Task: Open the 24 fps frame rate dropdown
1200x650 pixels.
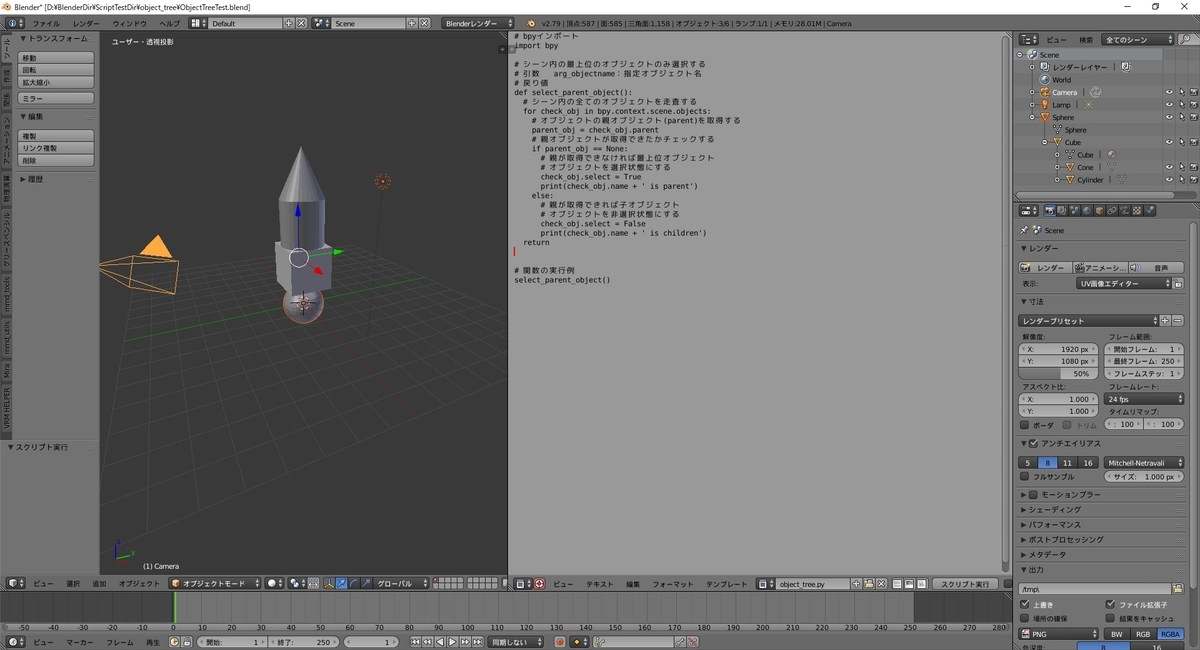Action: tap(1143, 399)
